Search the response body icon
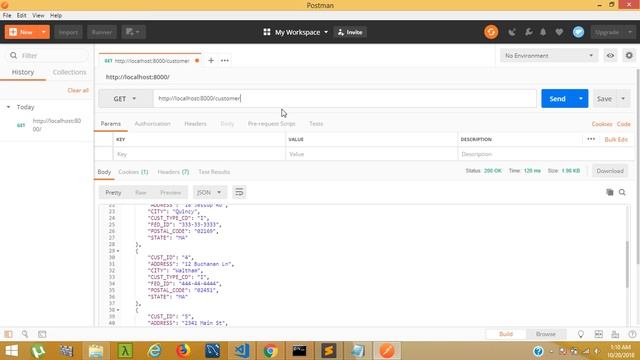Viewport: 640px width, 360px height. (622, 192)
